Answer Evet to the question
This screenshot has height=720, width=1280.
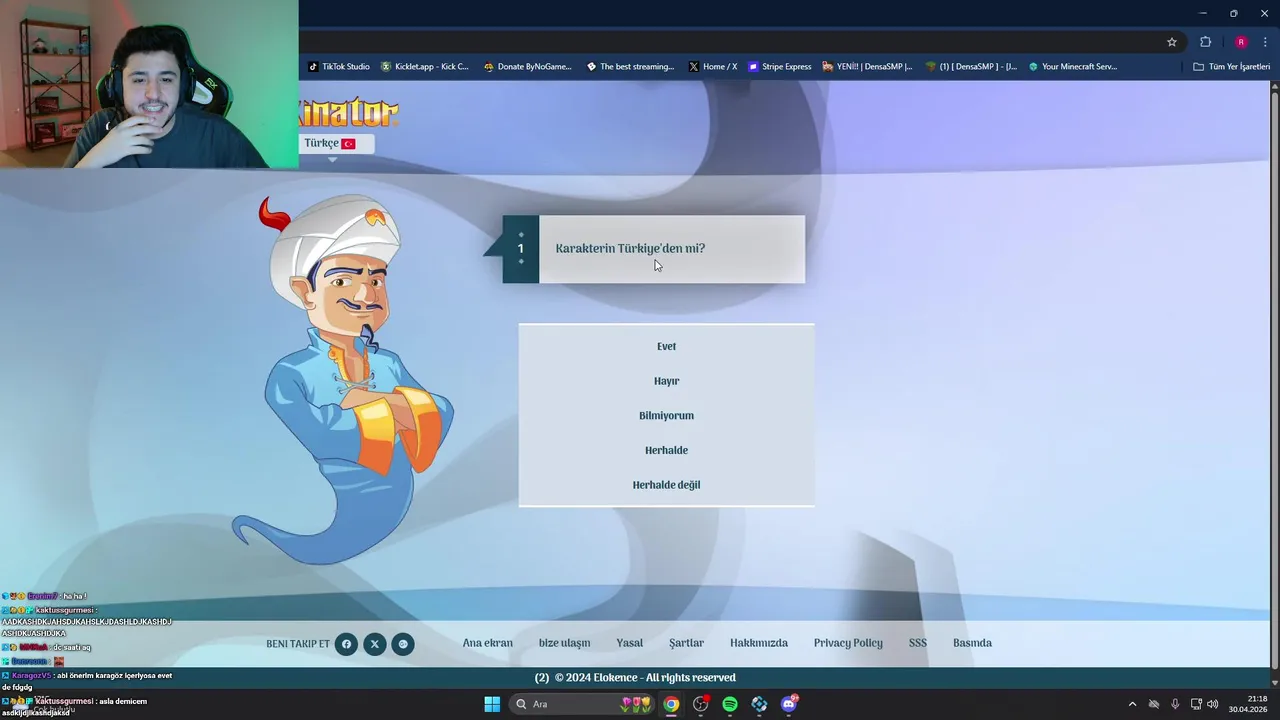coord(666,346)
